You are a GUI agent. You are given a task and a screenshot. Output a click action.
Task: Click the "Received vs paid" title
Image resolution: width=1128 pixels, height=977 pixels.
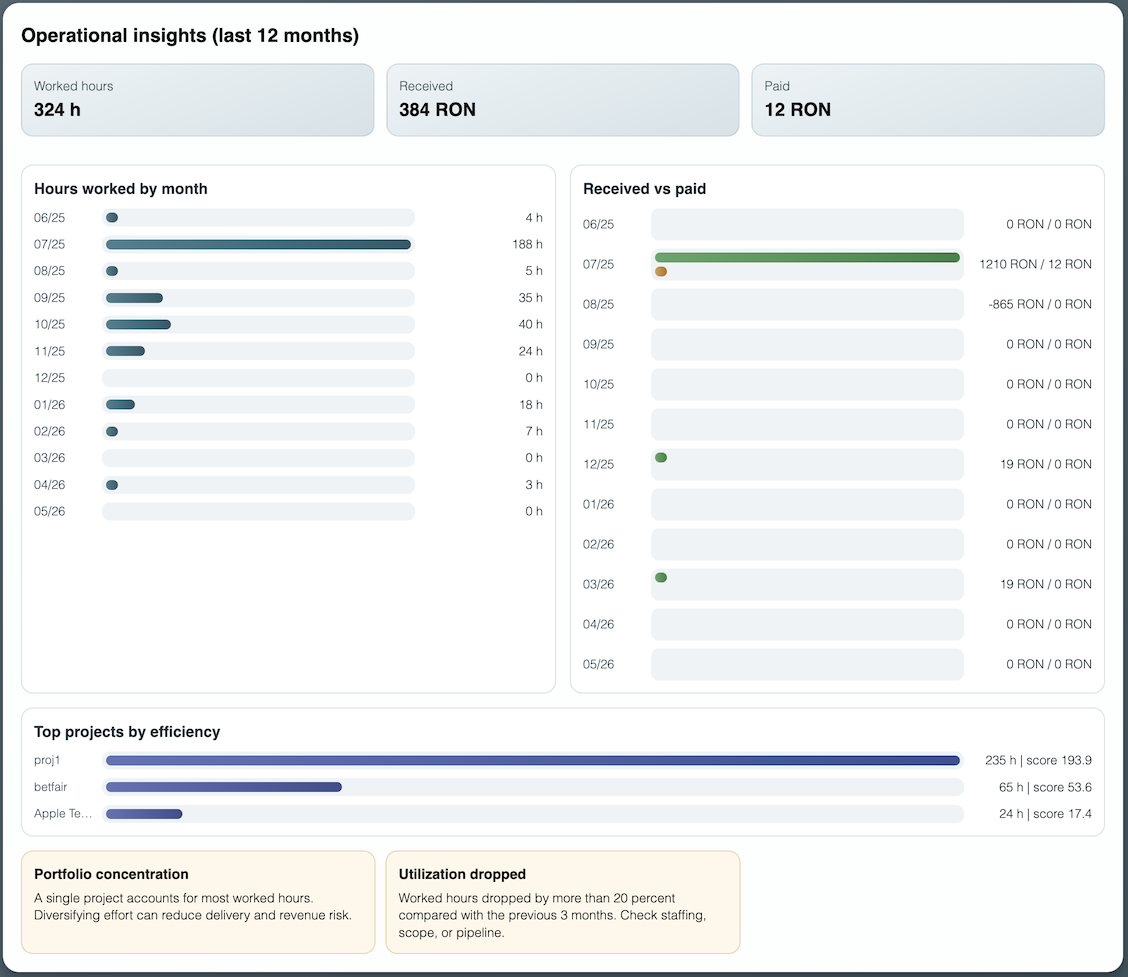point(645,188)
